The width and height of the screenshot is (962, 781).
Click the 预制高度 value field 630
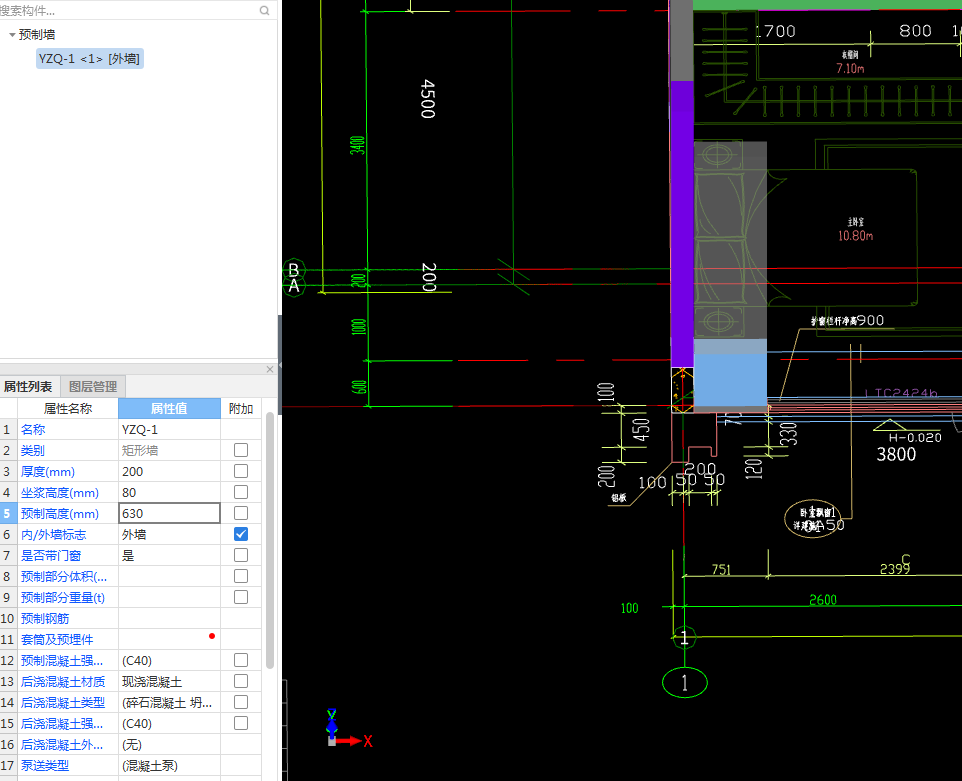pyautogui.click(x=169, y=514)
